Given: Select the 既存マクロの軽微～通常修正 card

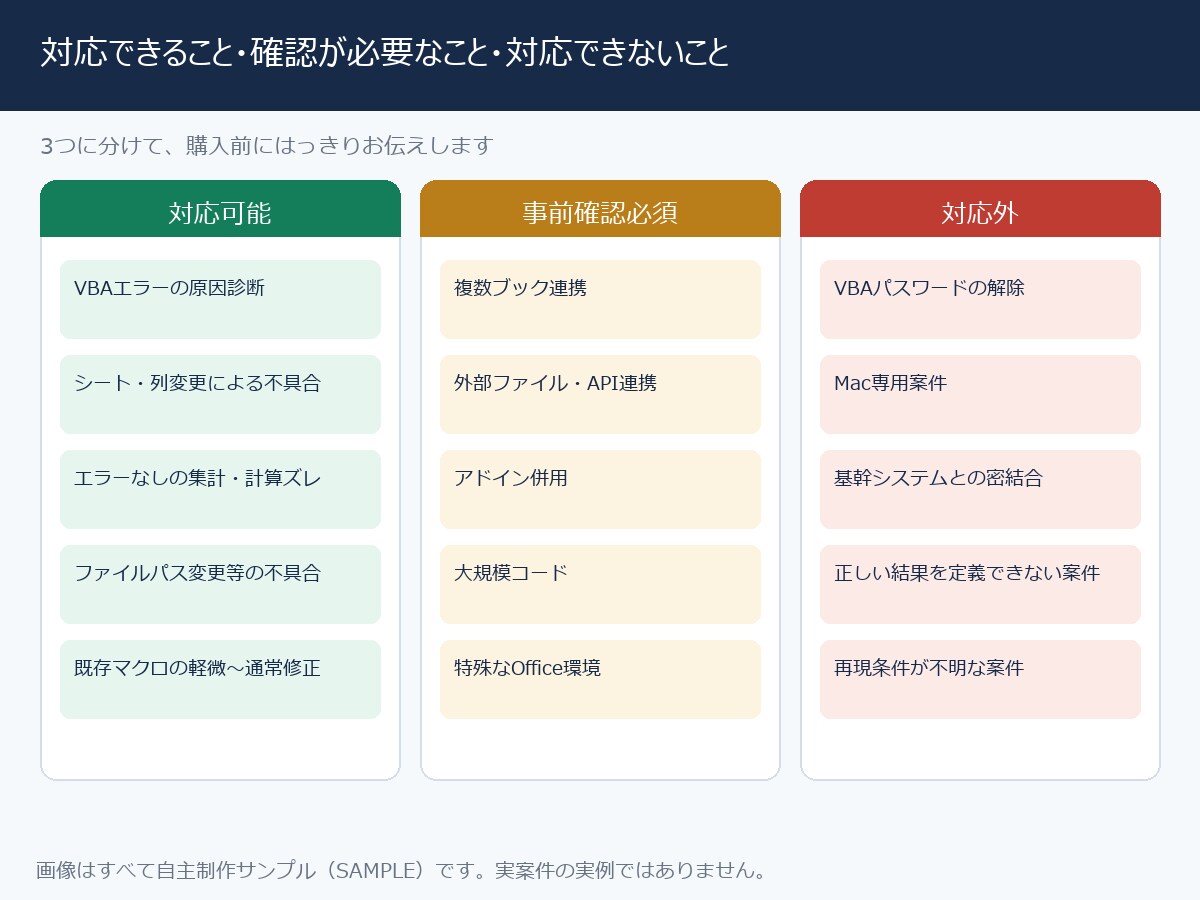Looking at the screenshot, I should (220, 680).
